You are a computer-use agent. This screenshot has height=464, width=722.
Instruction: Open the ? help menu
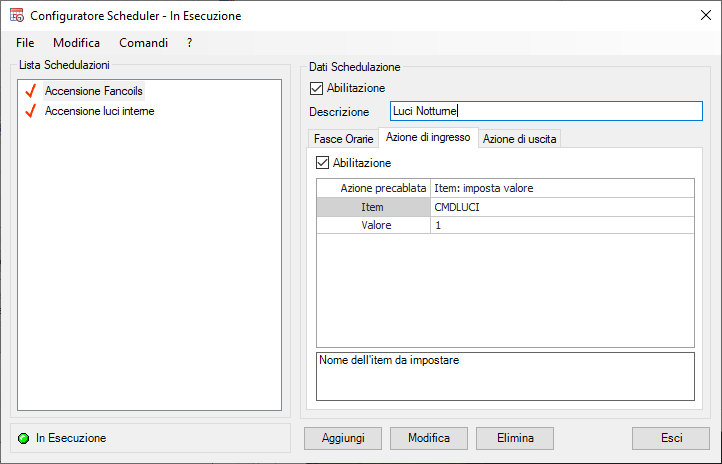coord(189,43)
